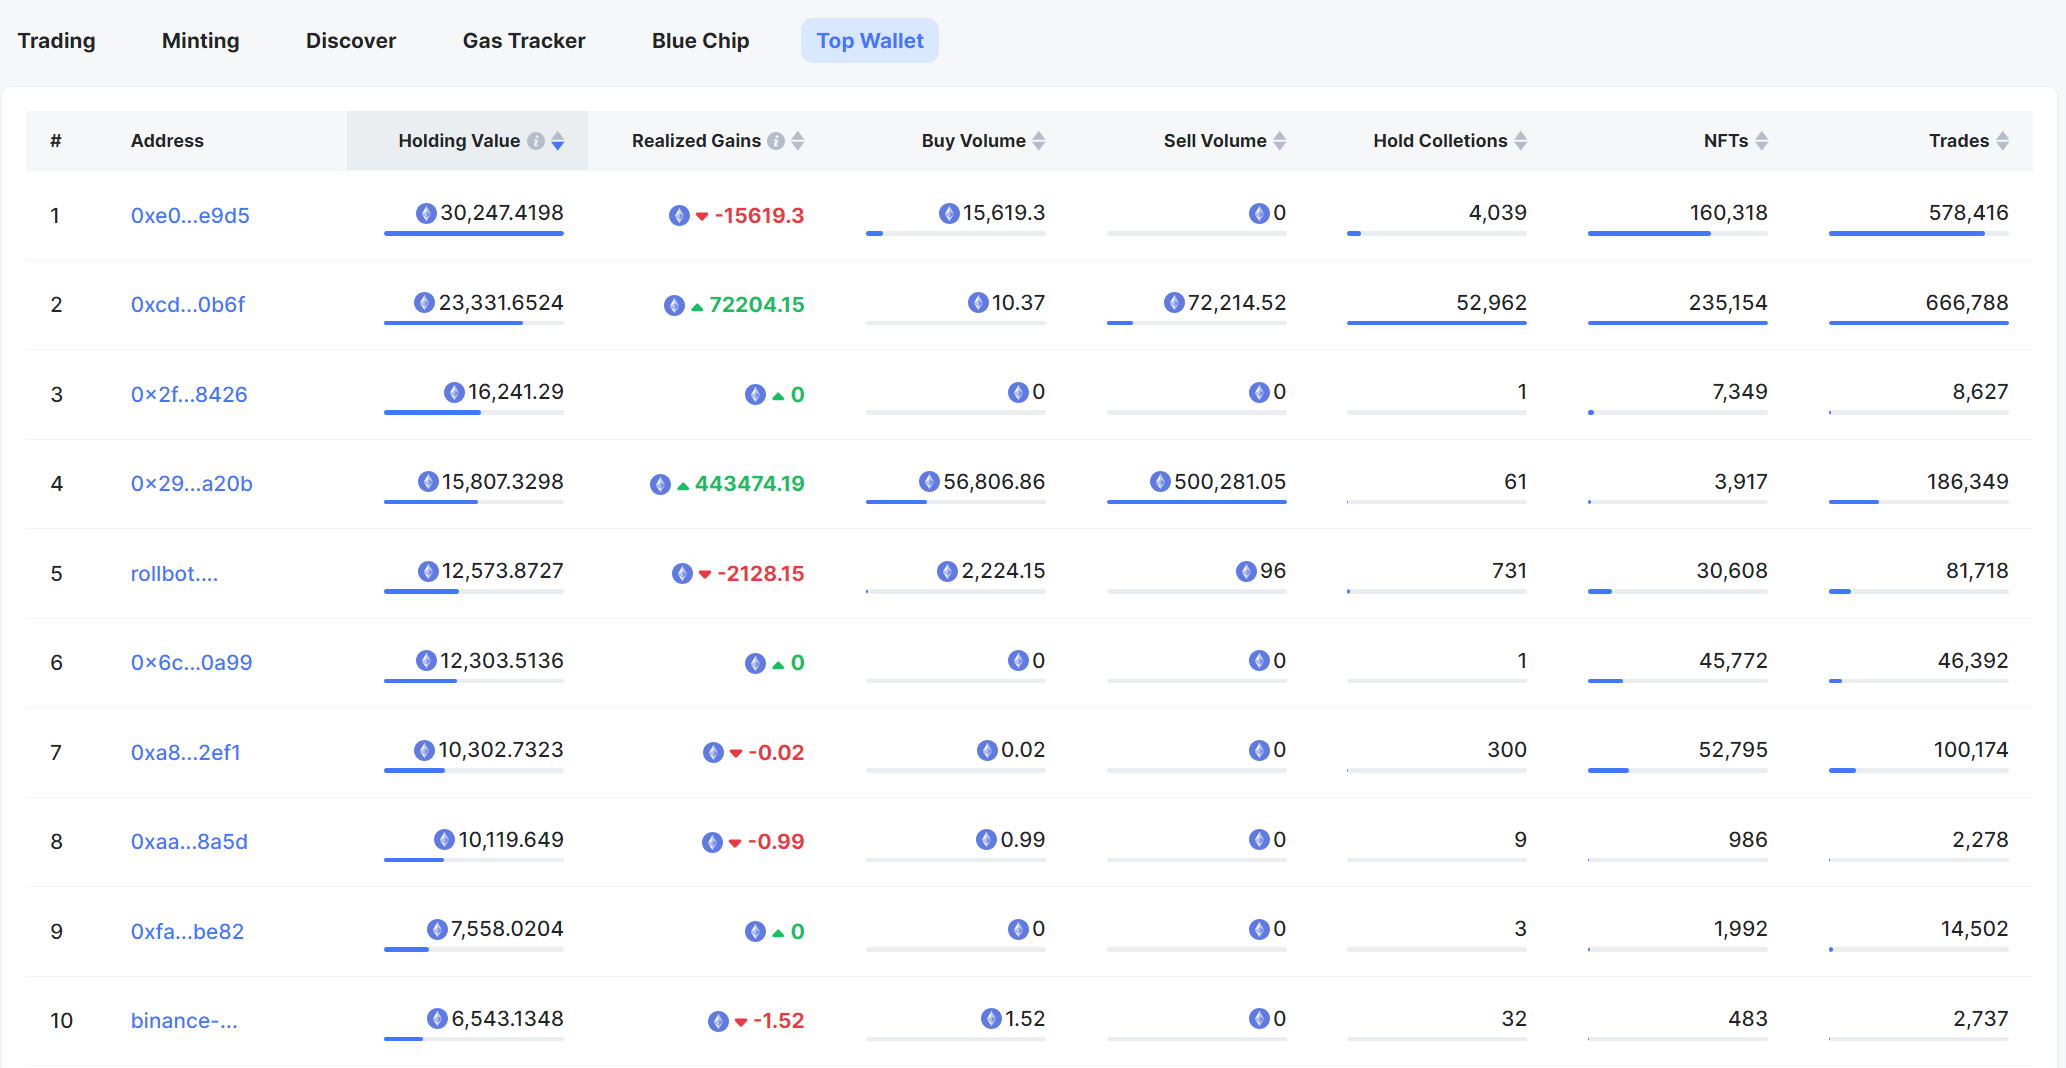
Task: Click ETH icon beside 56,806.86 buy volume
Action: (x=929, y=482)
